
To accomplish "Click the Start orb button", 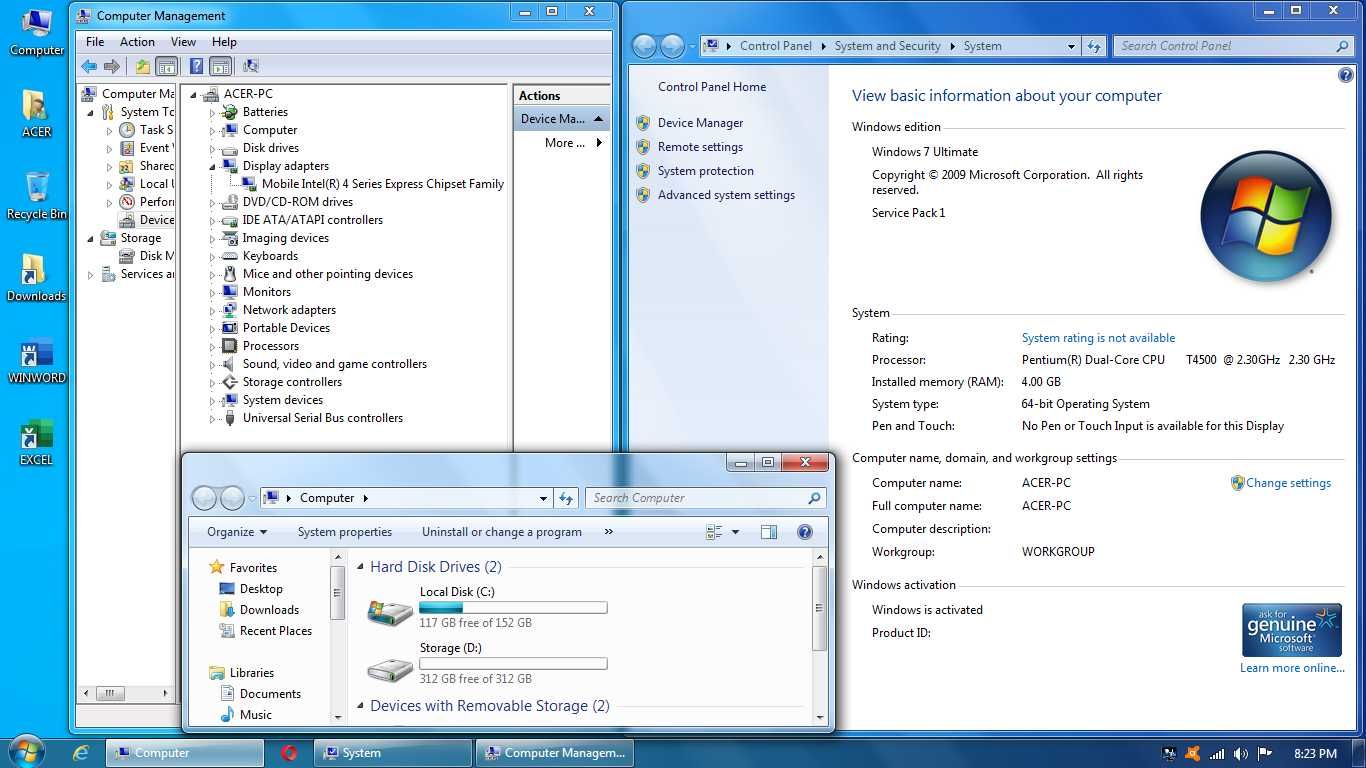I will [26, 752].
